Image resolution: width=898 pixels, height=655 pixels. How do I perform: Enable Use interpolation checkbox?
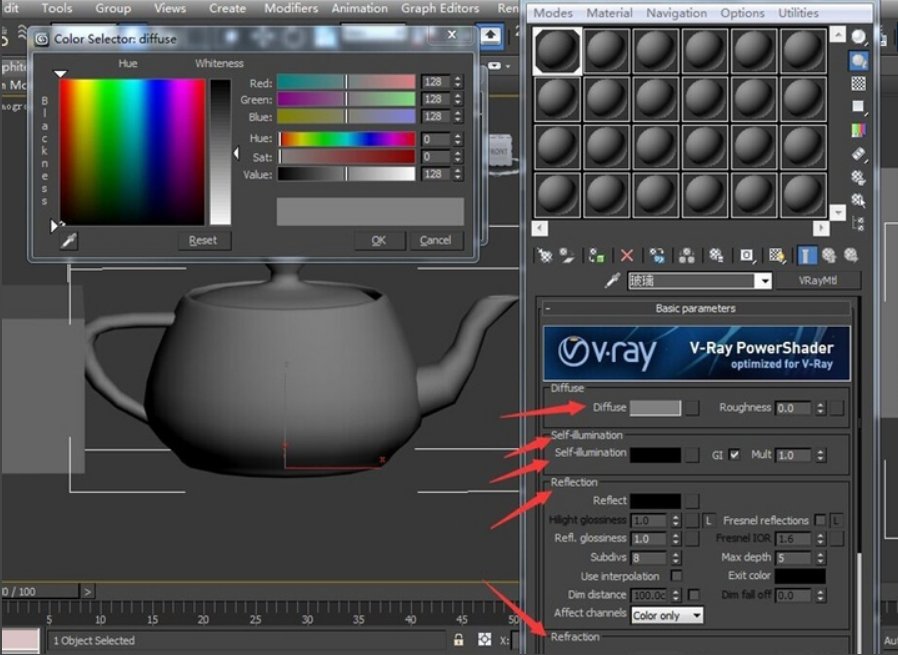pyautogui.click(x=676, y=576)
